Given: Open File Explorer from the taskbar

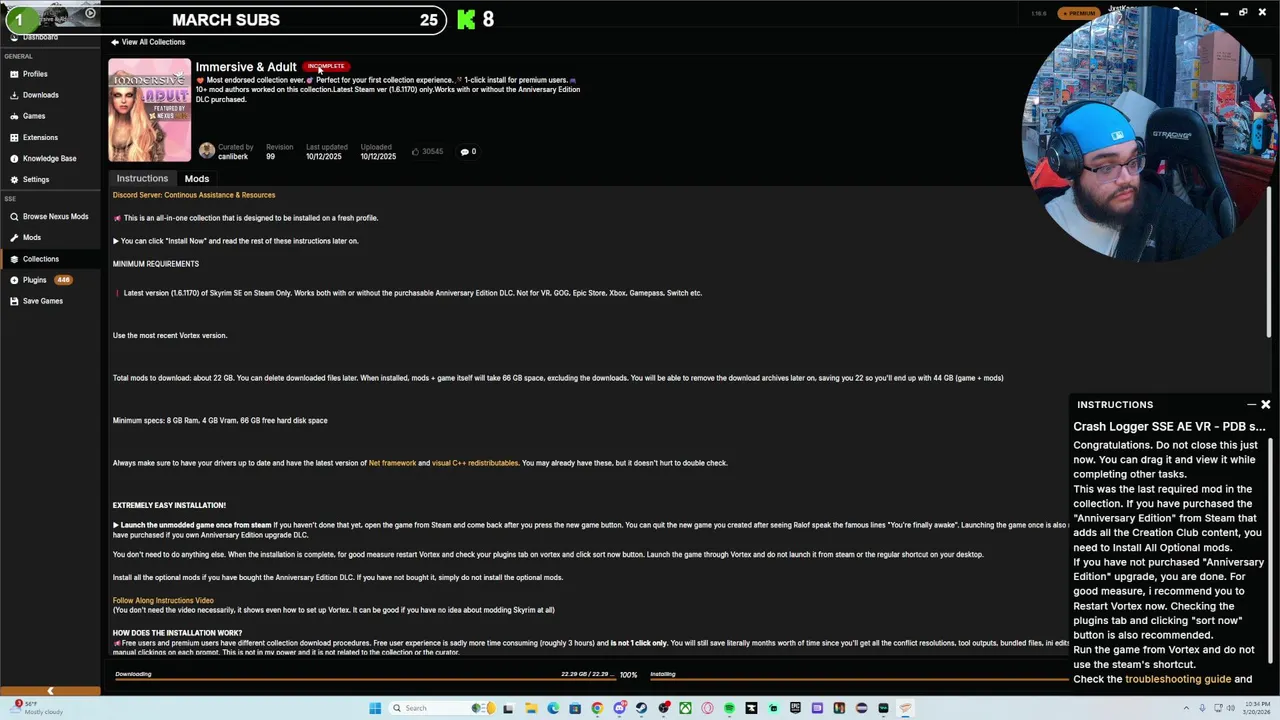Looking at the screenshot, I should click(531, 708).
